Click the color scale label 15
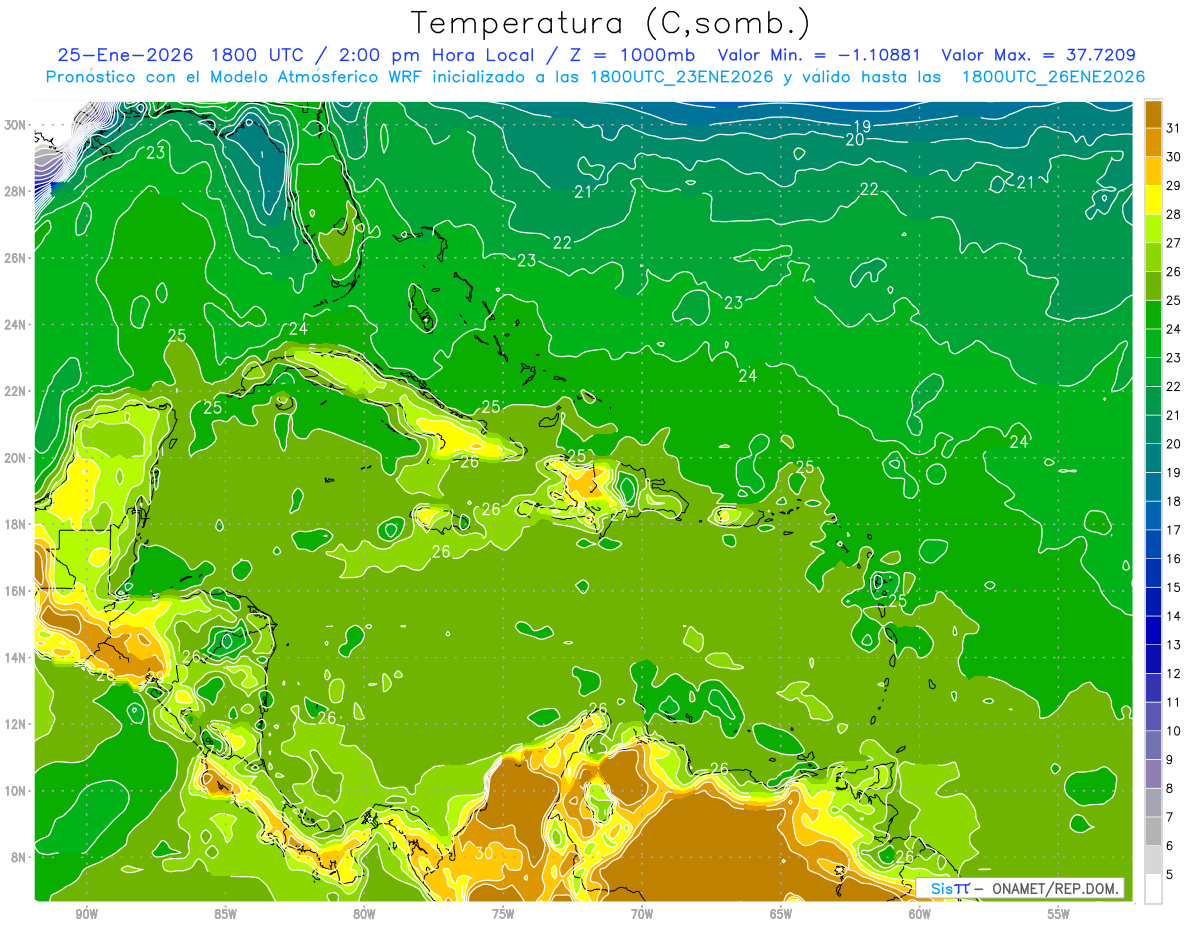Screen dimensions: 1200x927 pyautogui.click(x=1174, y=587)
